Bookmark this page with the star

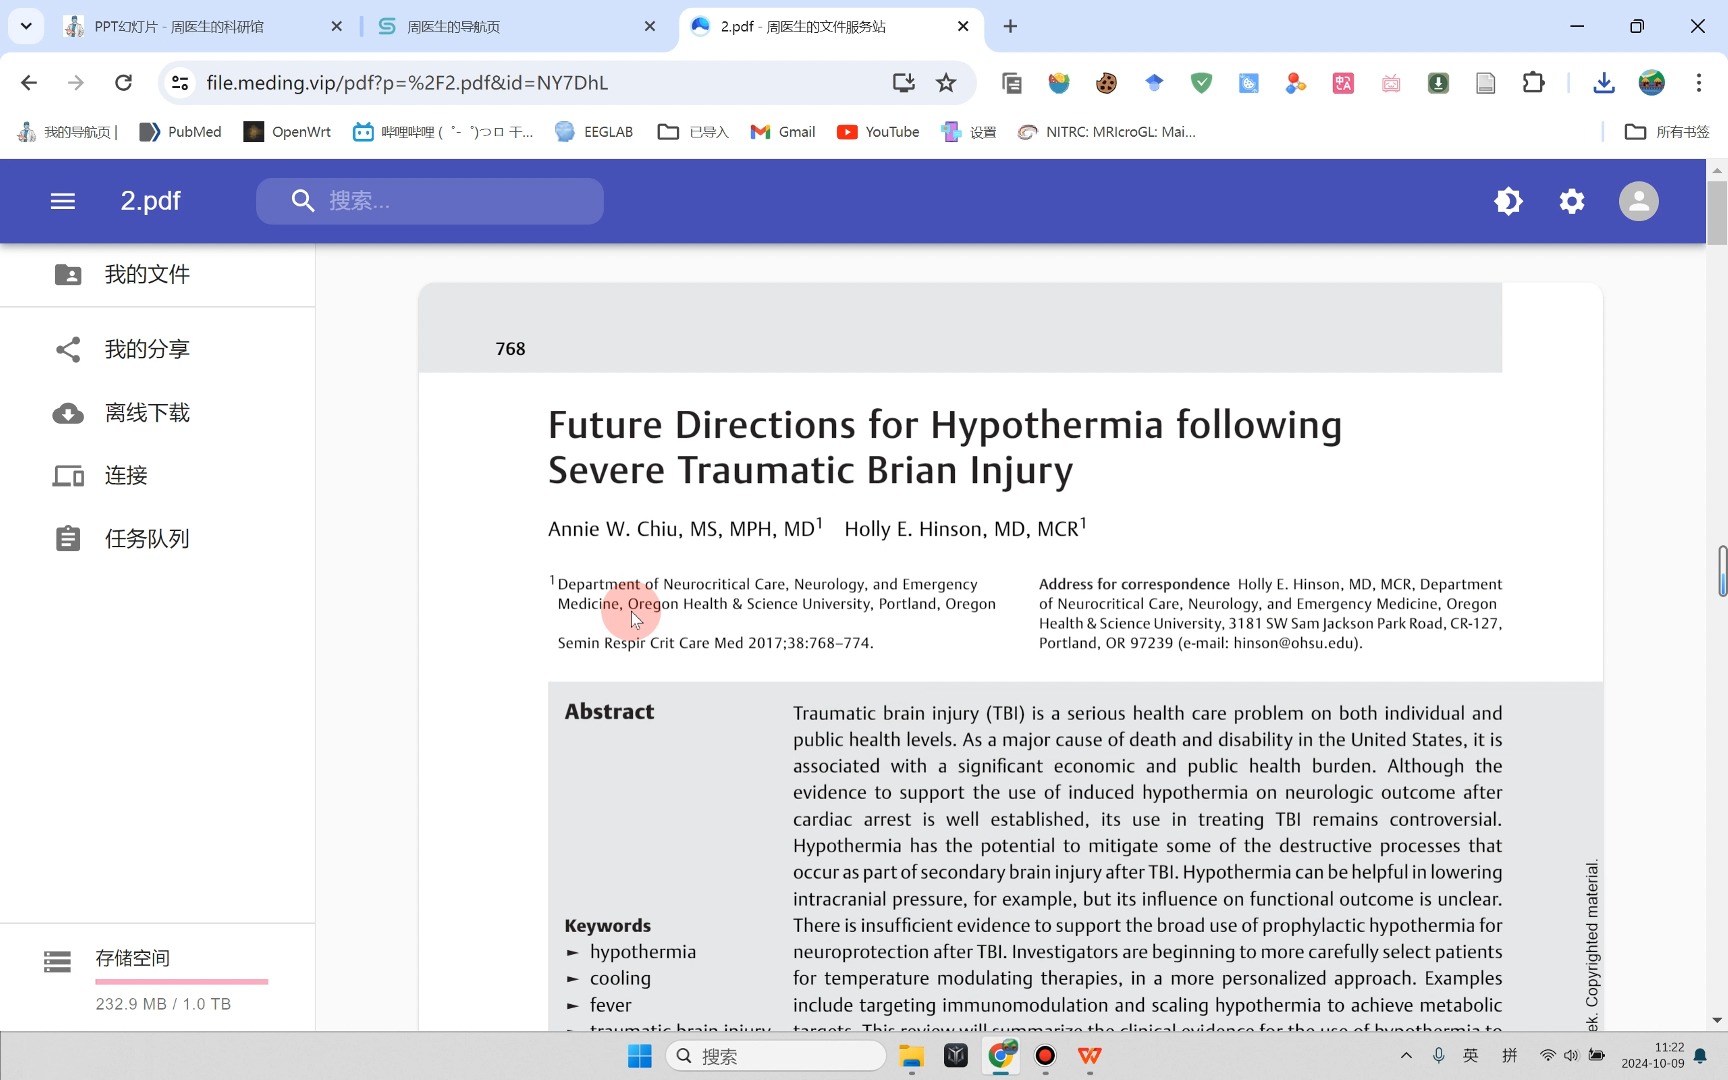pos(946,83)
